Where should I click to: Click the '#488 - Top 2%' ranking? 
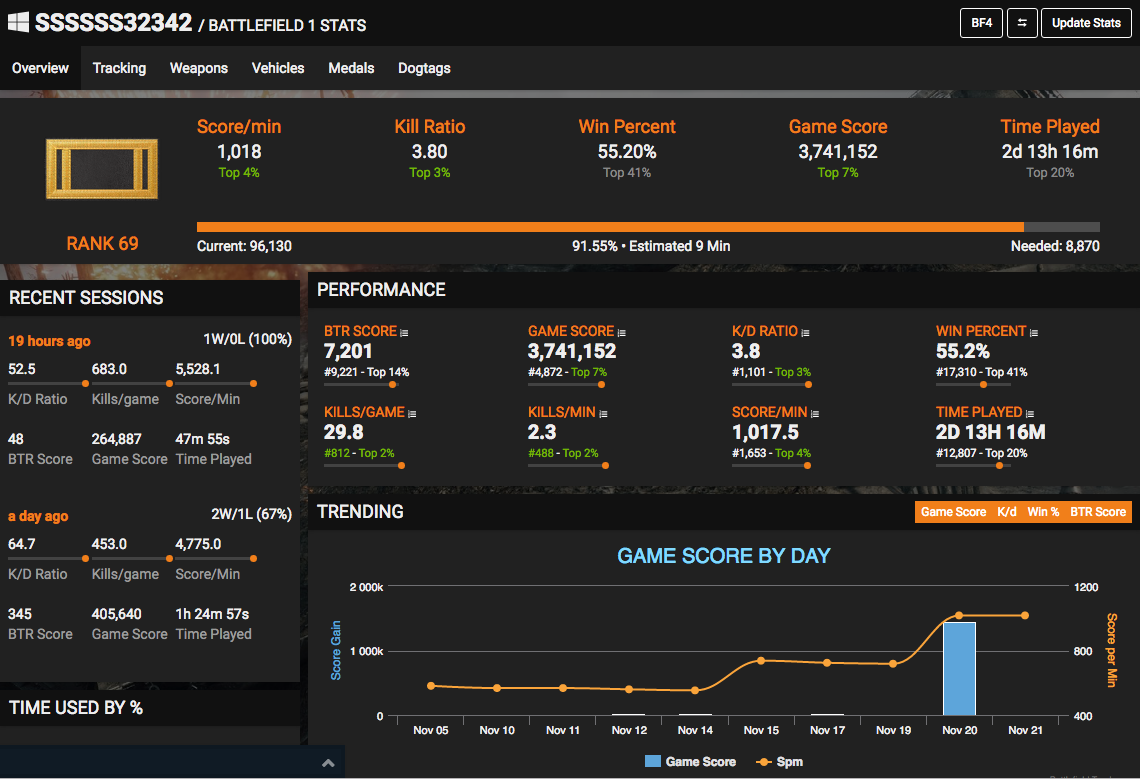point(563,453)
